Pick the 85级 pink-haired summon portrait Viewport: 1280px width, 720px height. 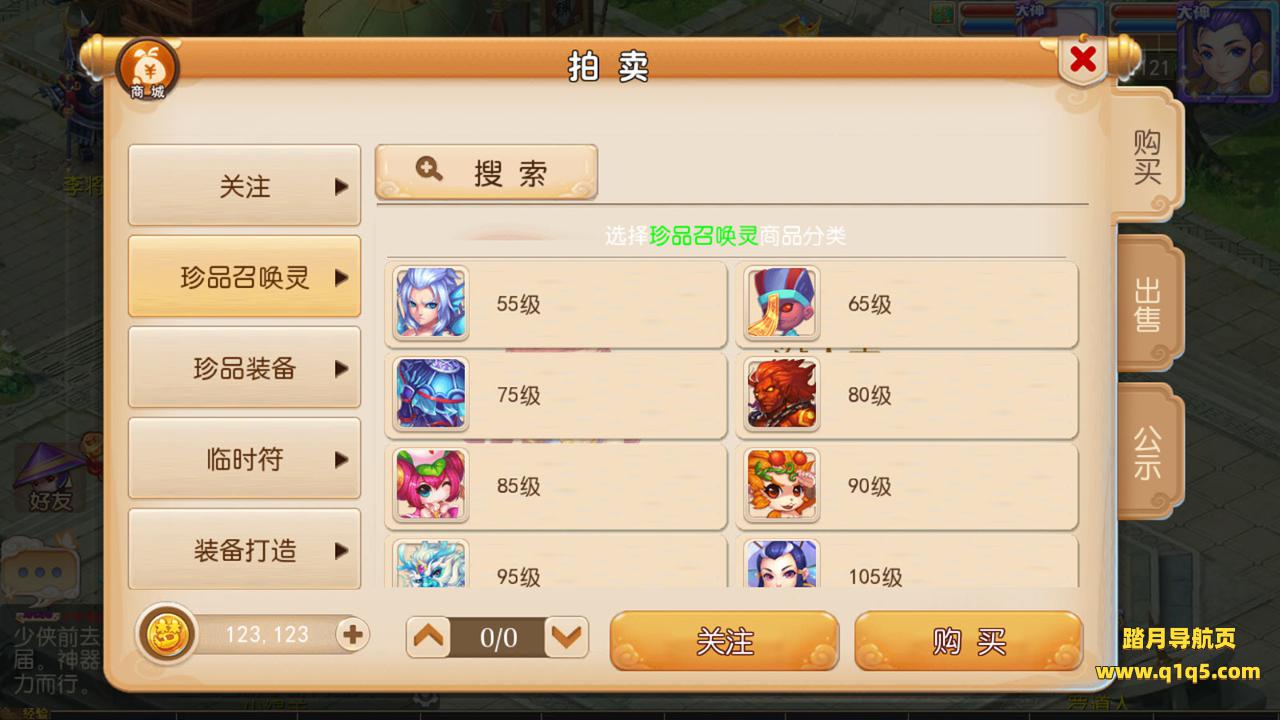[x=430, y=485]
